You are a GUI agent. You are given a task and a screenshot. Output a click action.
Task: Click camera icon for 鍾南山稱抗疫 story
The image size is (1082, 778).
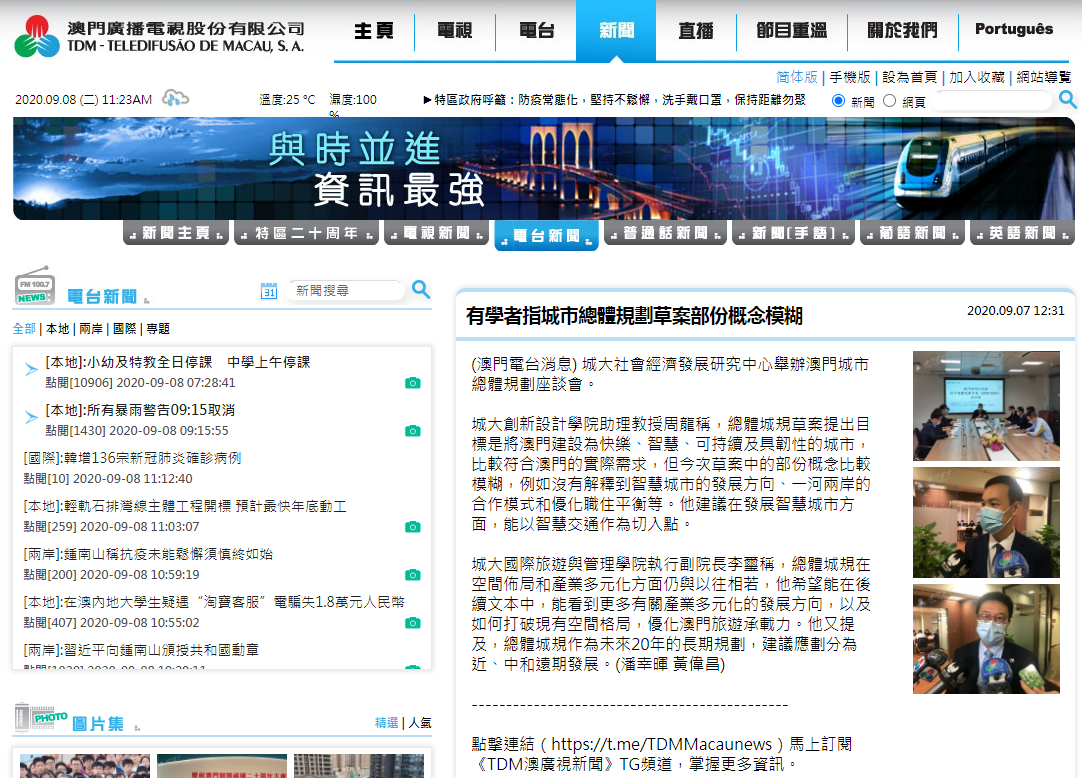pos(413,575)
